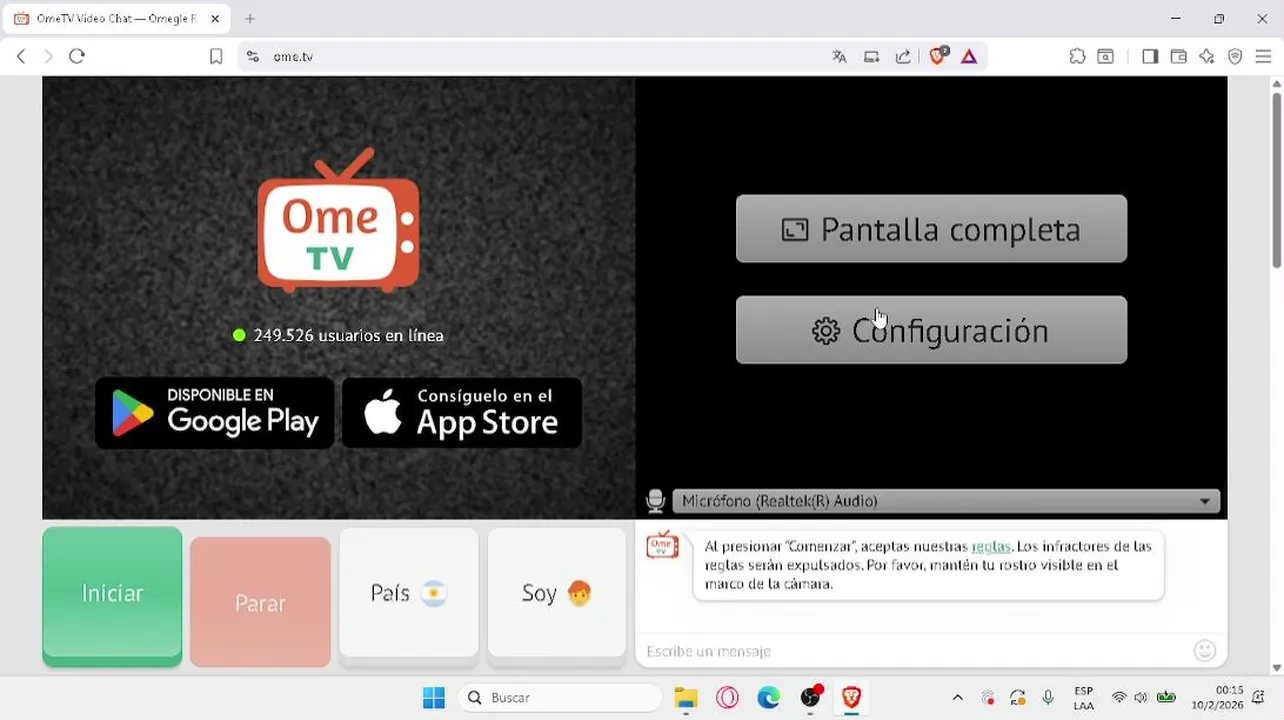Screen dimensions: 1284x720
Task: Click the microphone in-use tray icon
Action: point(1048,698)
